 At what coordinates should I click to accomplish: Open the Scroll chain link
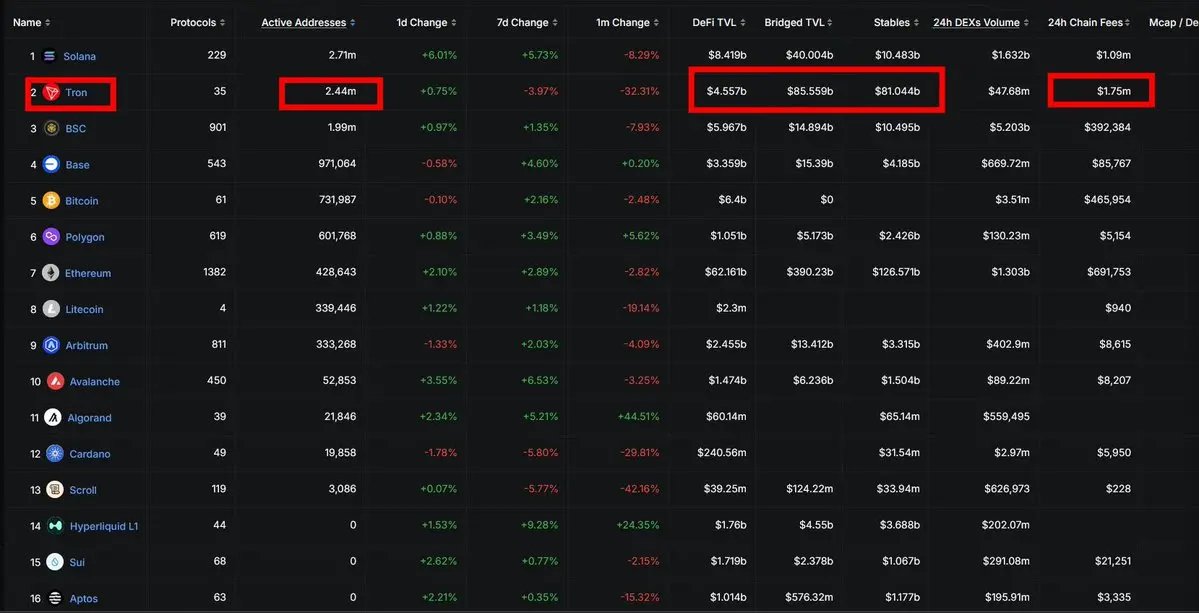click(x=83, y=490)
